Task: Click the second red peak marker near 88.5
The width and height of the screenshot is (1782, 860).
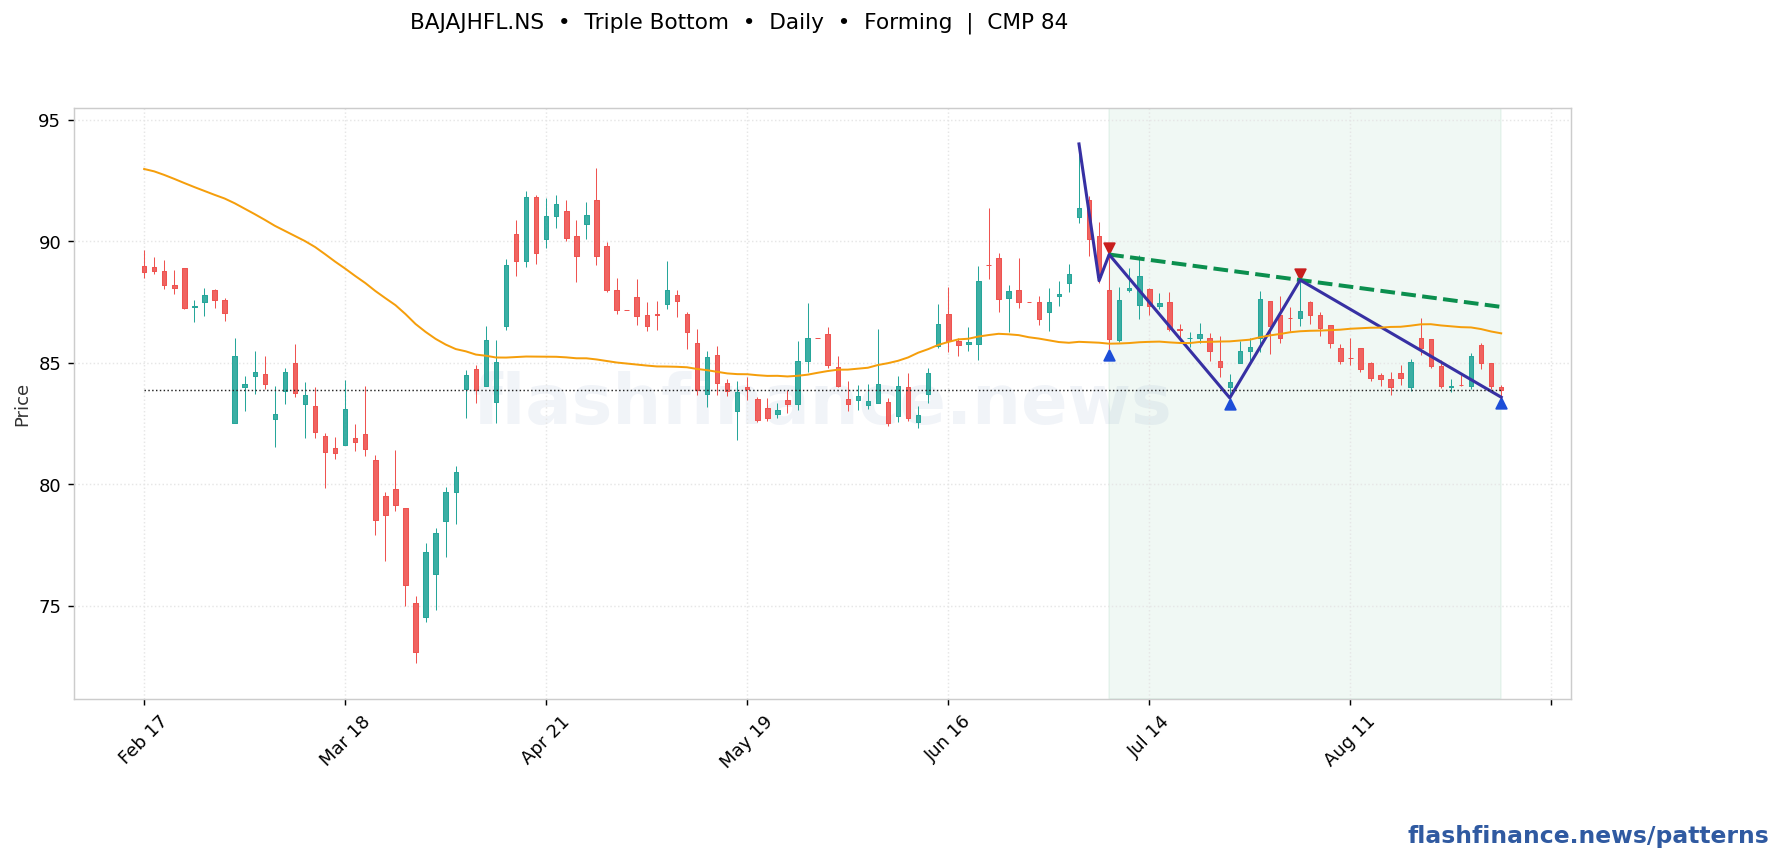Action: click(1300, 274)
